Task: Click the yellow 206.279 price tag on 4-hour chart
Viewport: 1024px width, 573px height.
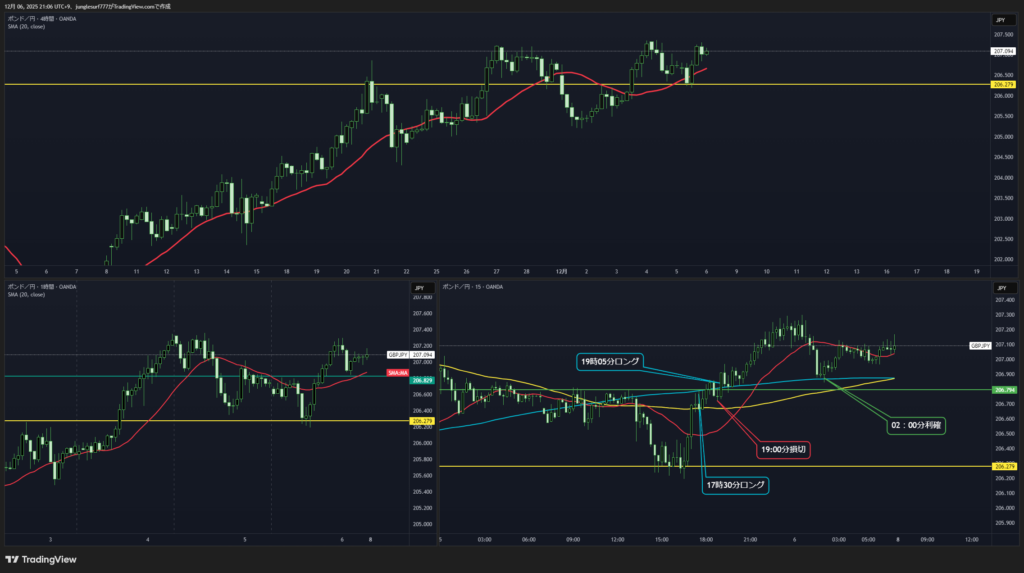Action: click(x=1003, y=85)
